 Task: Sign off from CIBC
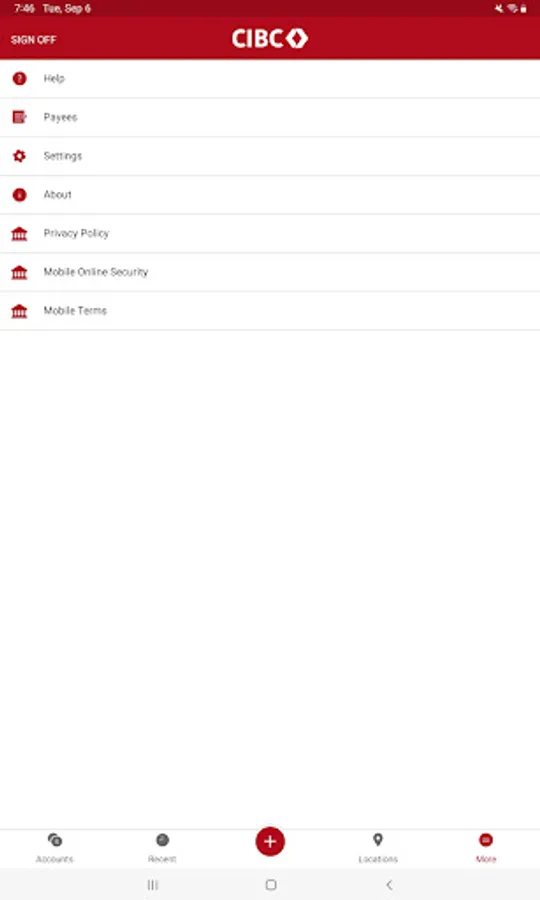click(x=33, y=40)
